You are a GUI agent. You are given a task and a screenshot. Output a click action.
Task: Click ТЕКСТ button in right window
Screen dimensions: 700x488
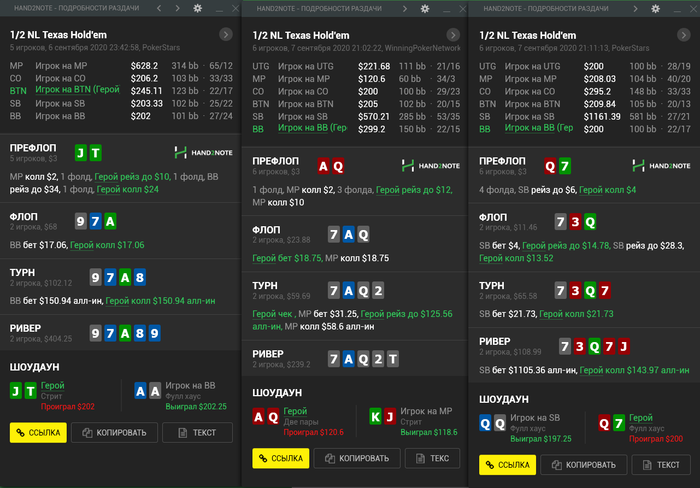(x=662, y=465)
